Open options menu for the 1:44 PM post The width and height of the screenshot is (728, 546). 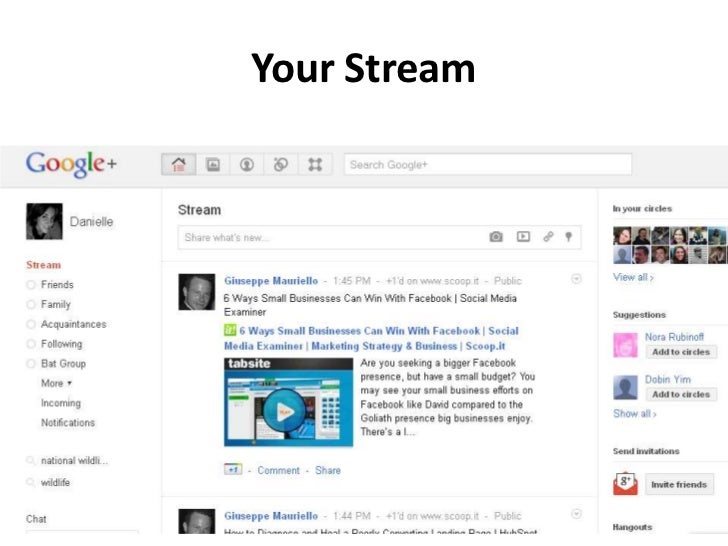click(x=576, y=514)
